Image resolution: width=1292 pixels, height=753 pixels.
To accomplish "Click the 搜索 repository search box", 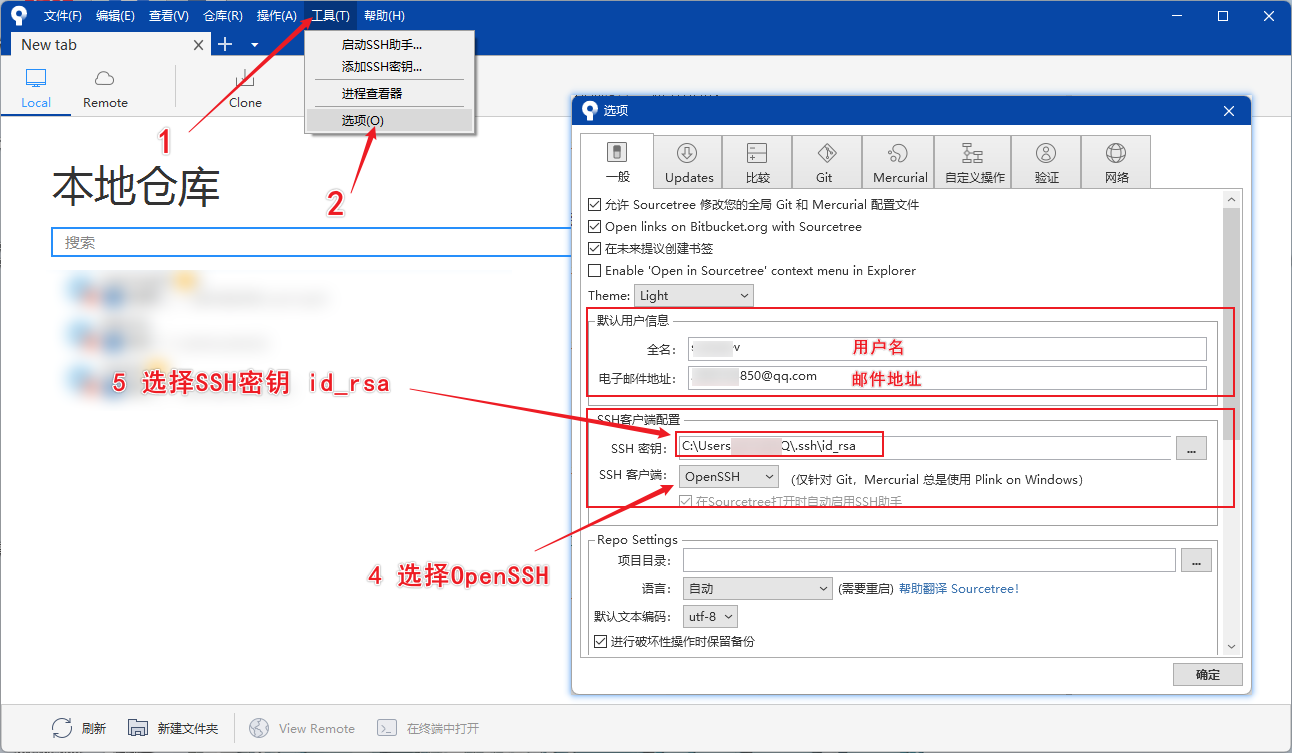I will coord(311,242).
